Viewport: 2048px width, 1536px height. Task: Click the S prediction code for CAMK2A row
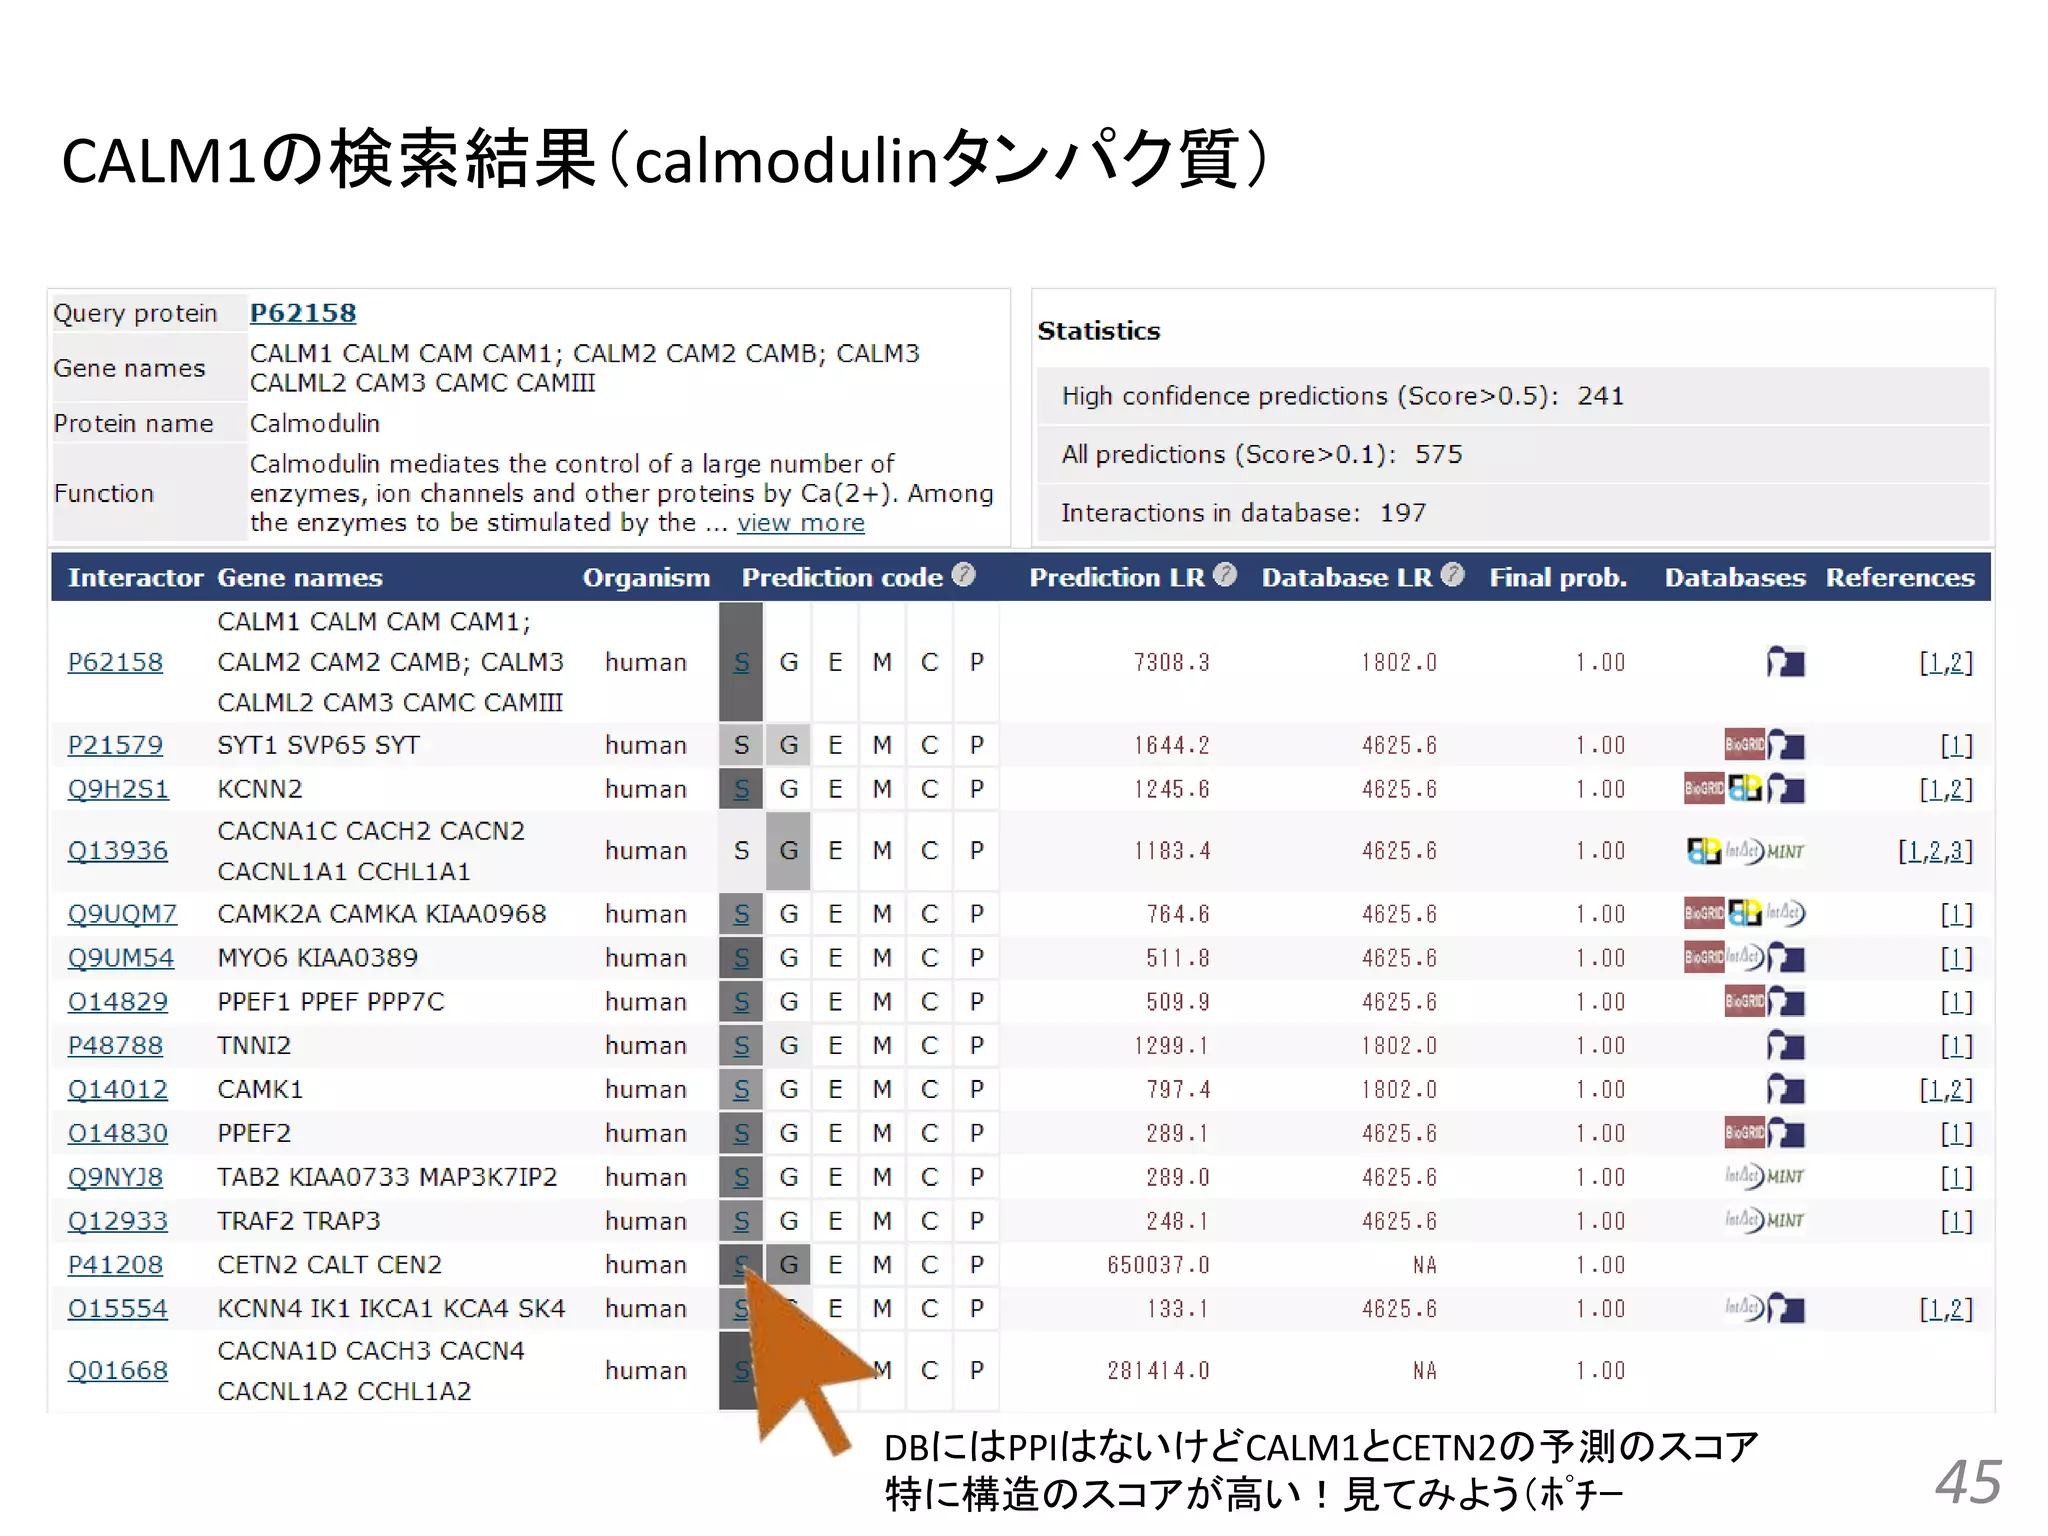(x=741, y=914)
